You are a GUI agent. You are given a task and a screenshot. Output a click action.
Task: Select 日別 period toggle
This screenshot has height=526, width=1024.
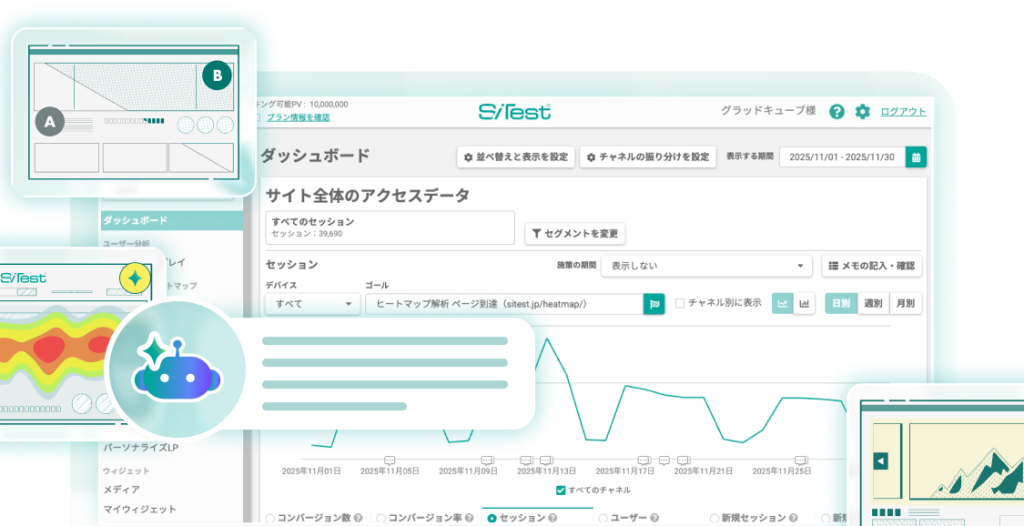841,304
